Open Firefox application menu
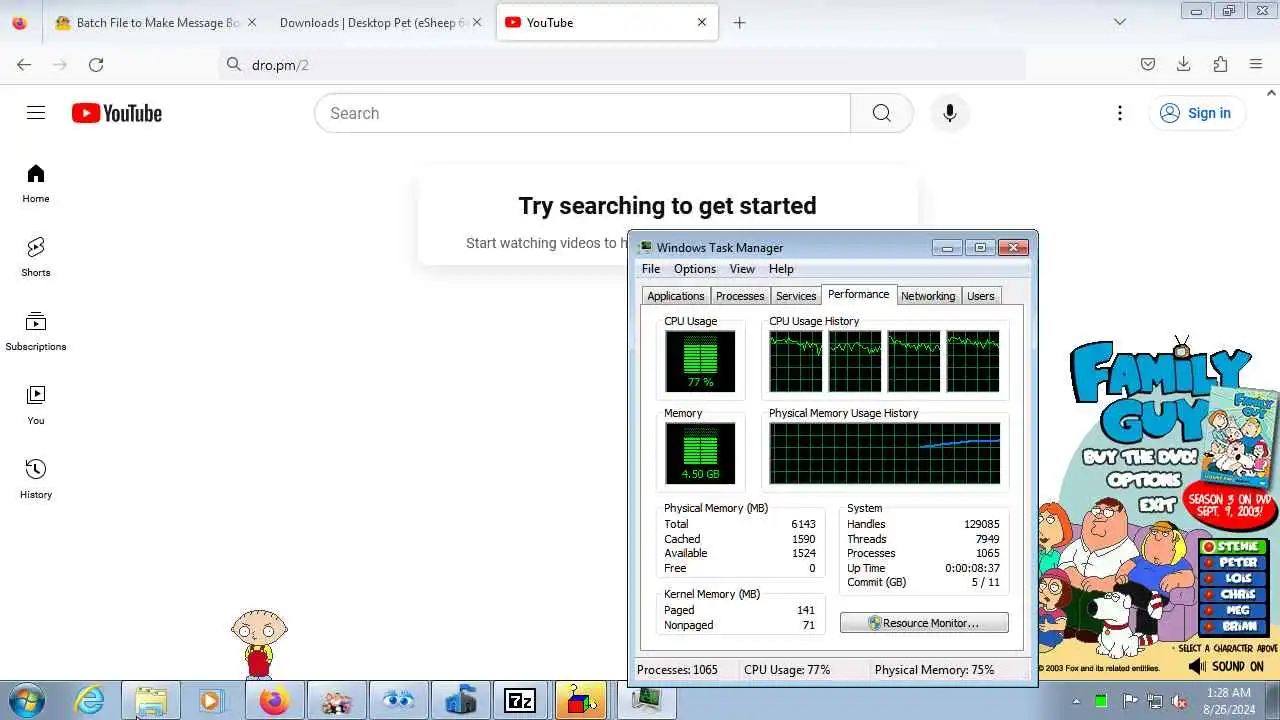 coord(1256,64)
